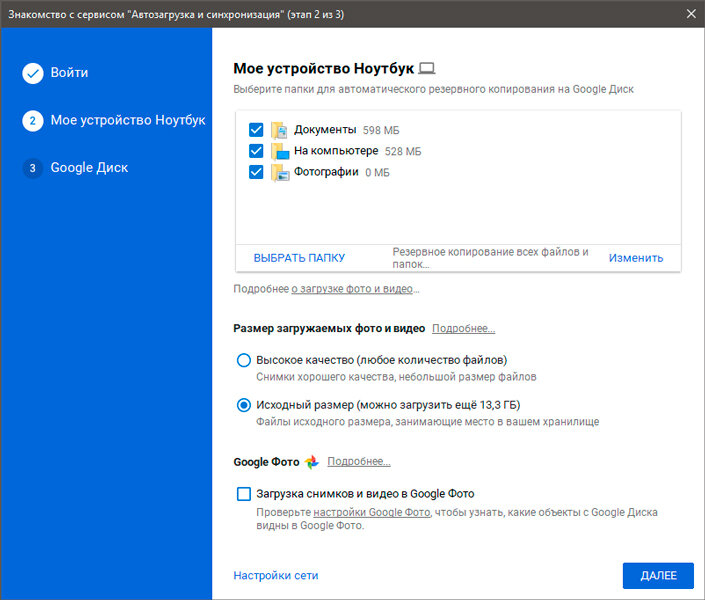Click the На компьютере folder name
Viewport: 705px width, 600px height.
336,151
